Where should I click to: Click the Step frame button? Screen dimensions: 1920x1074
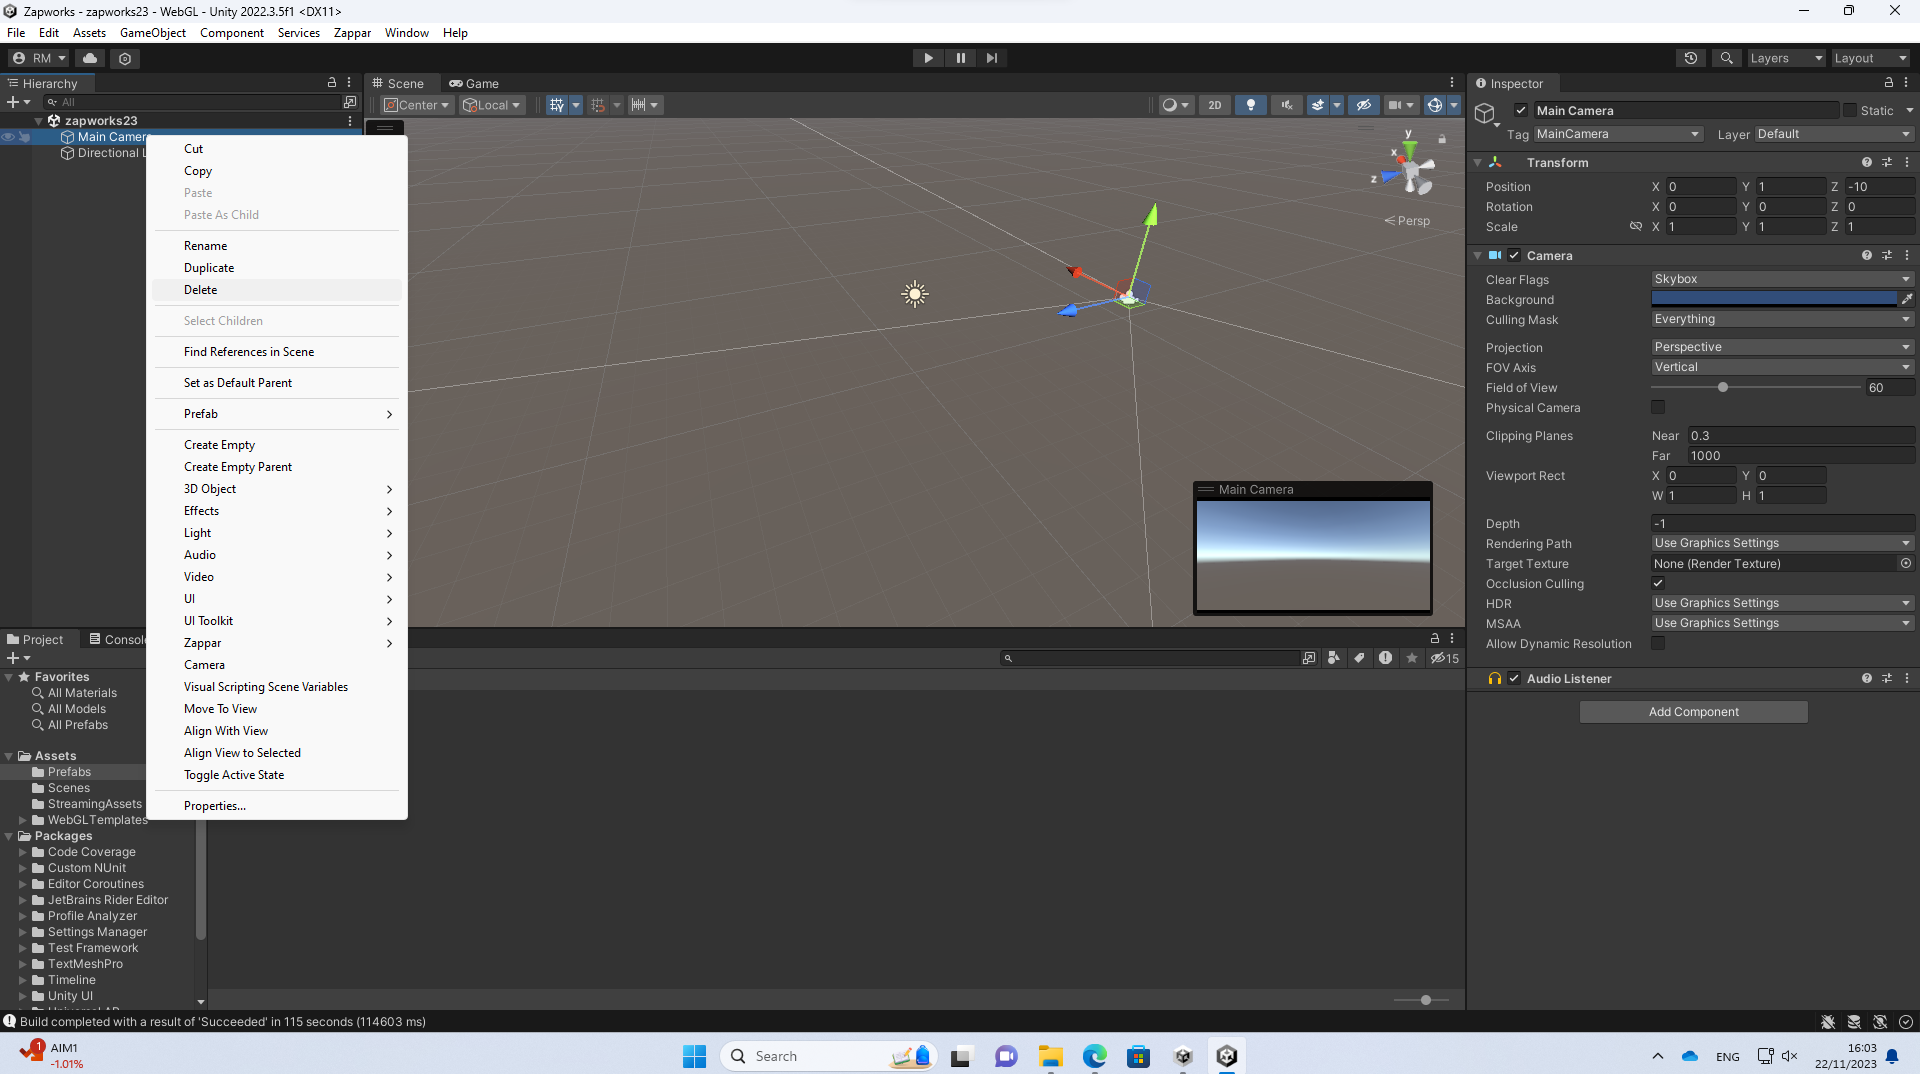pyautogui.click(x=991, y=58)
